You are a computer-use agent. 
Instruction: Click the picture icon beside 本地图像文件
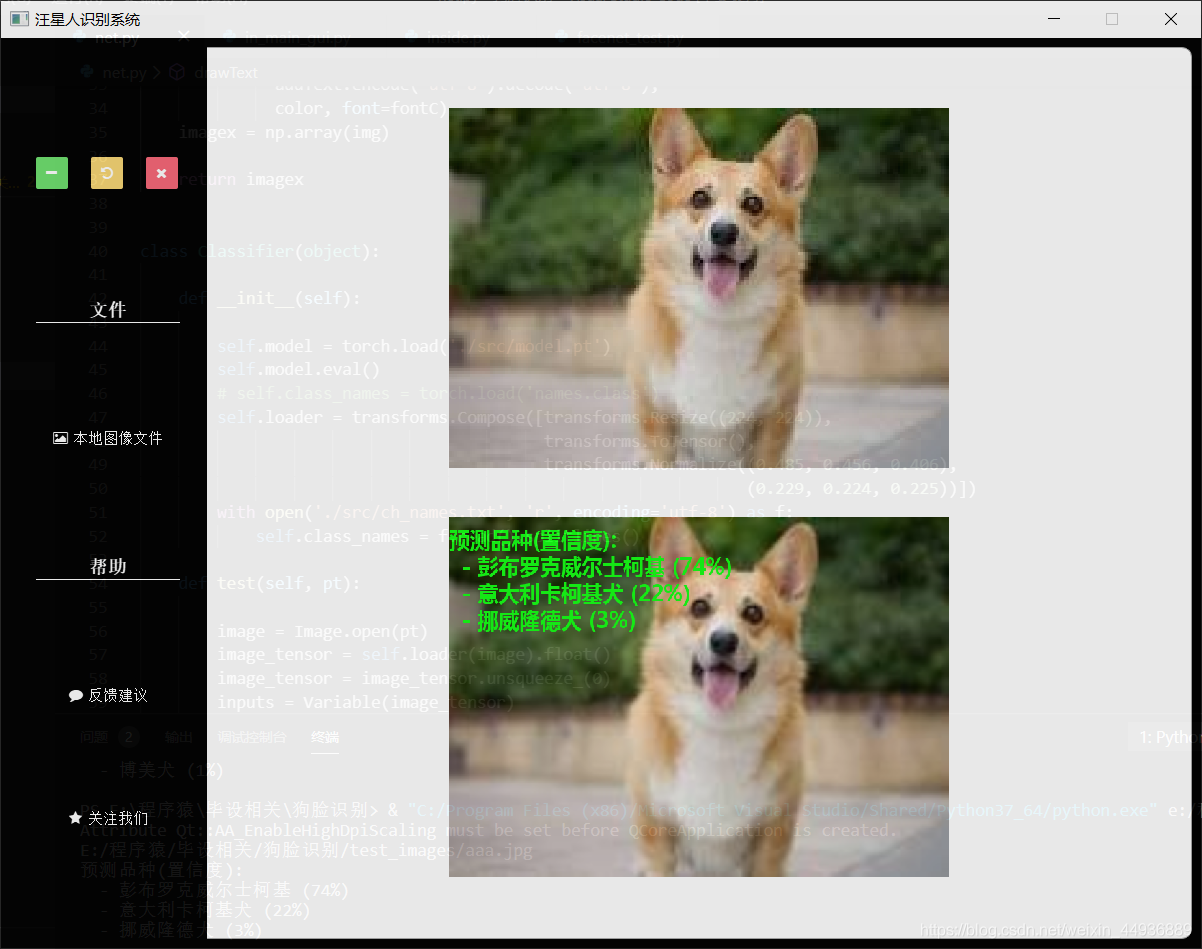pyautogui.click(x=60, y=438)
